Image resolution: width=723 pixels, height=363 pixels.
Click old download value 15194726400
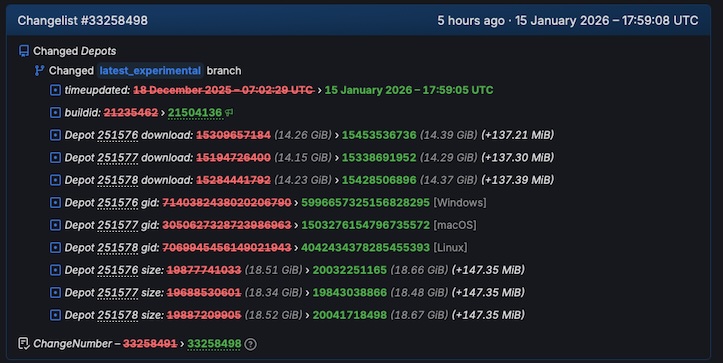pyautogui.click(x=234, y=157)
